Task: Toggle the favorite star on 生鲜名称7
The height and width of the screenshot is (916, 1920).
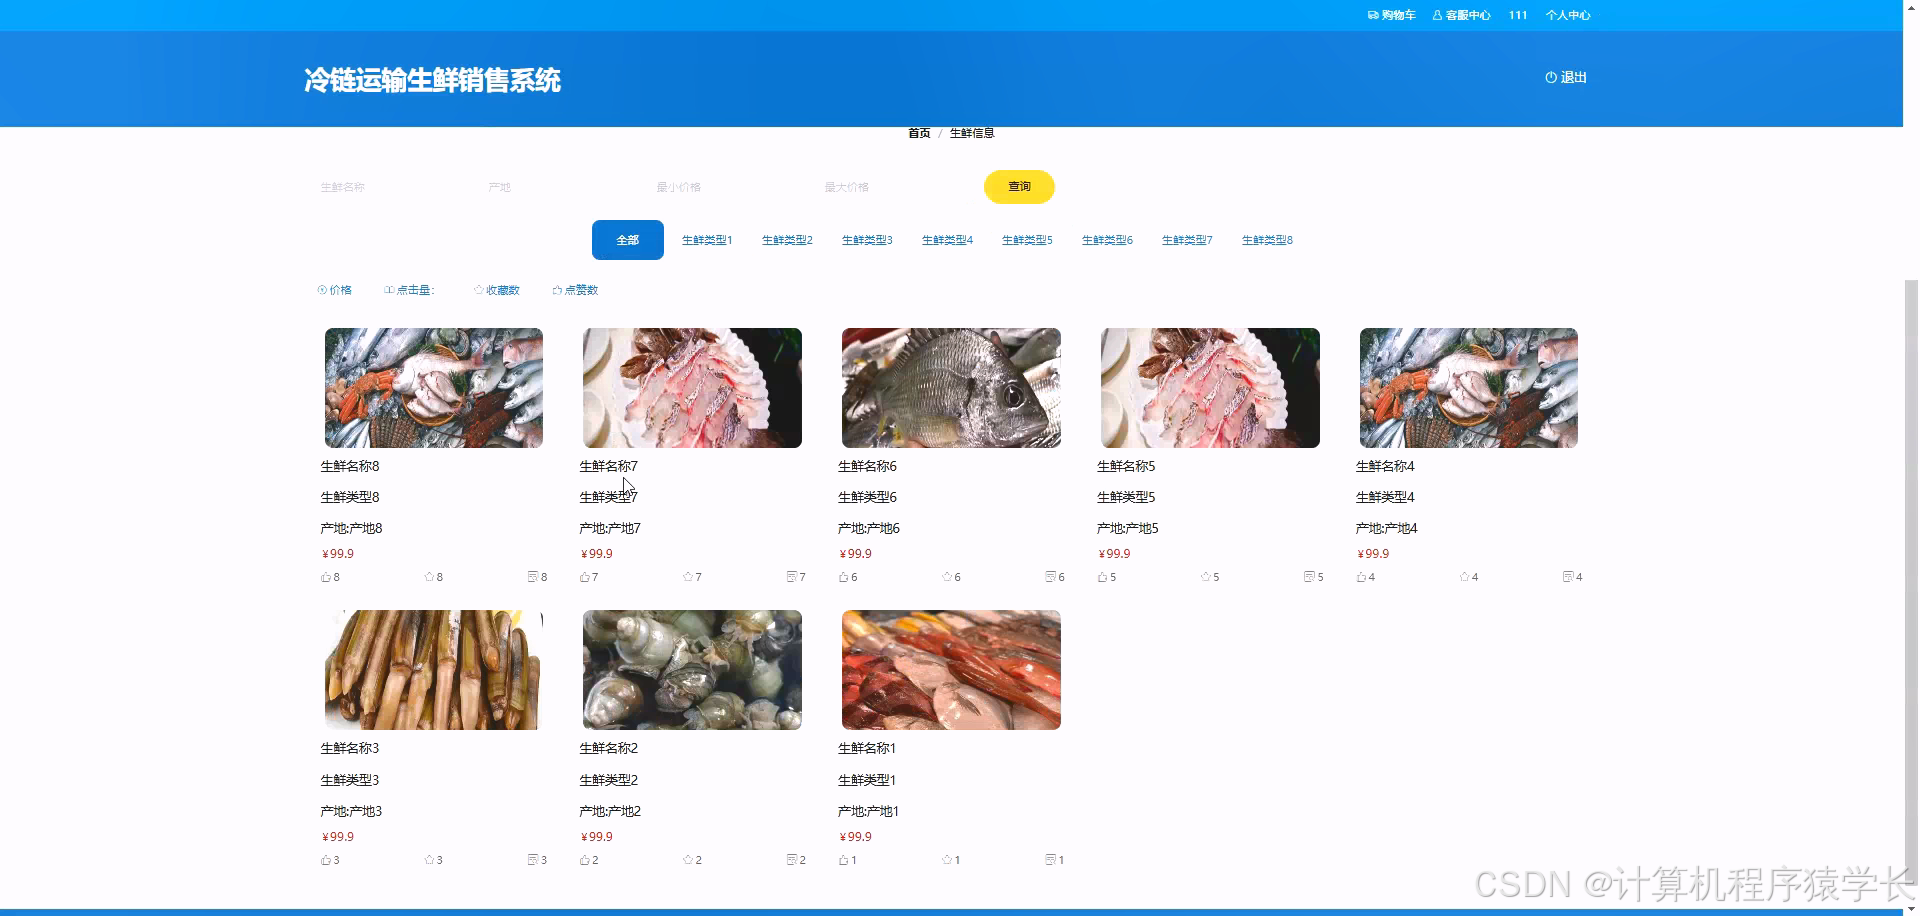Action: [x=687, y=577]
